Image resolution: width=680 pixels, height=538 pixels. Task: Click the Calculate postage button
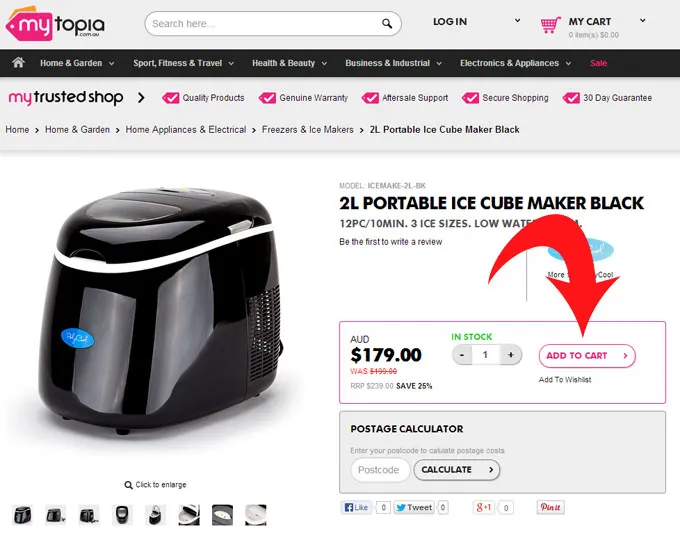click(457, 470)
